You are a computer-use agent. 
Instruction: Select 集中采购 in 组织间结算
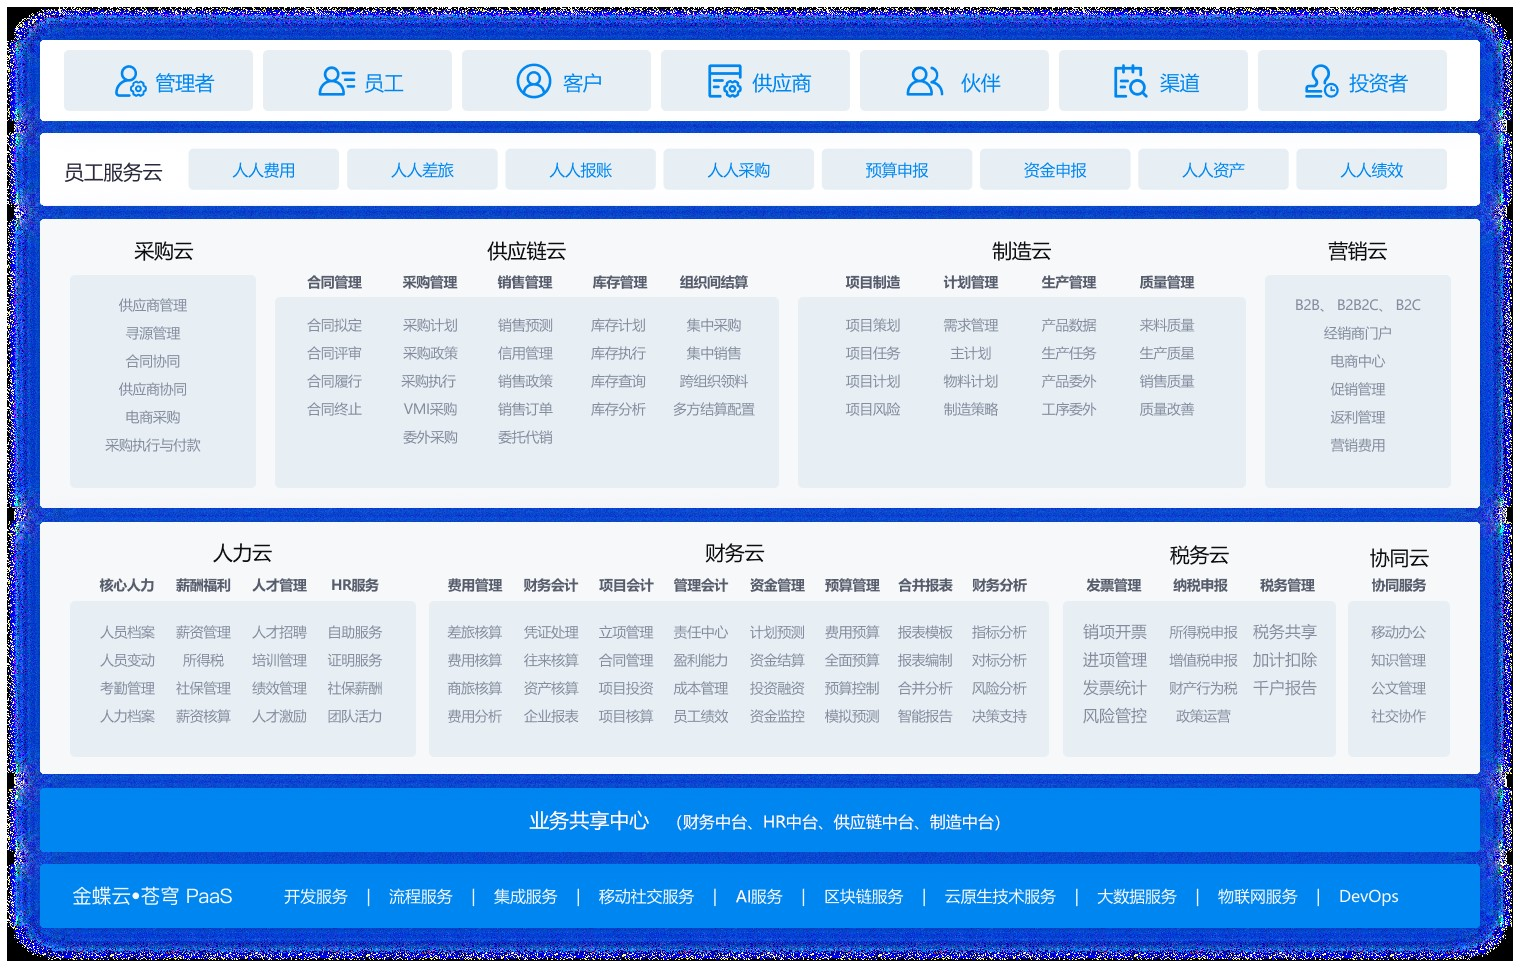click(x=714, y=325)
